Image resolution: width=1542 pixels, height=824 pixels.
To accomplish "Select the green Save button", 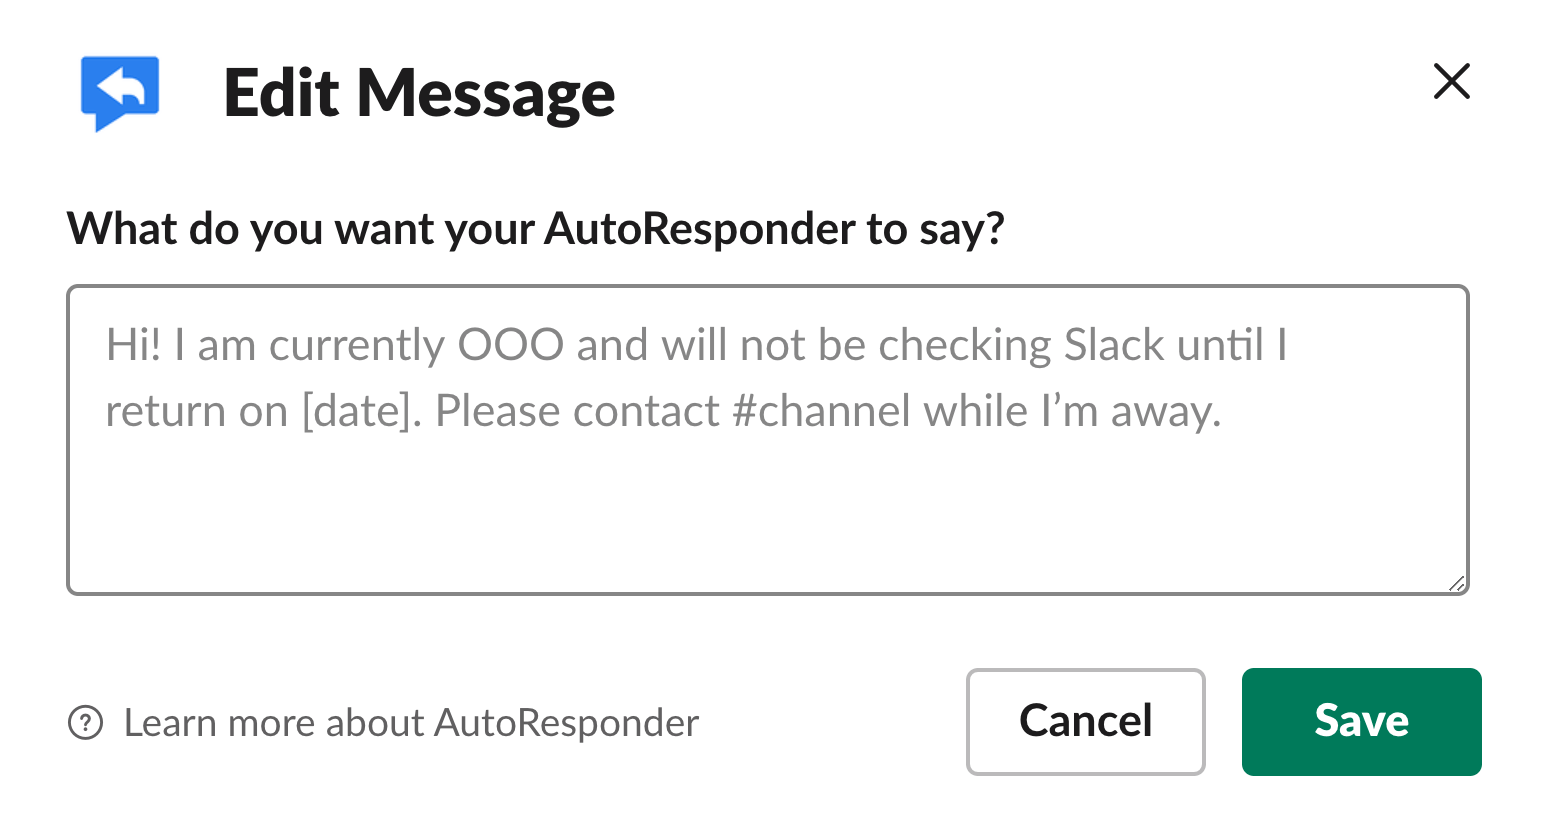I will (1361, 722).
